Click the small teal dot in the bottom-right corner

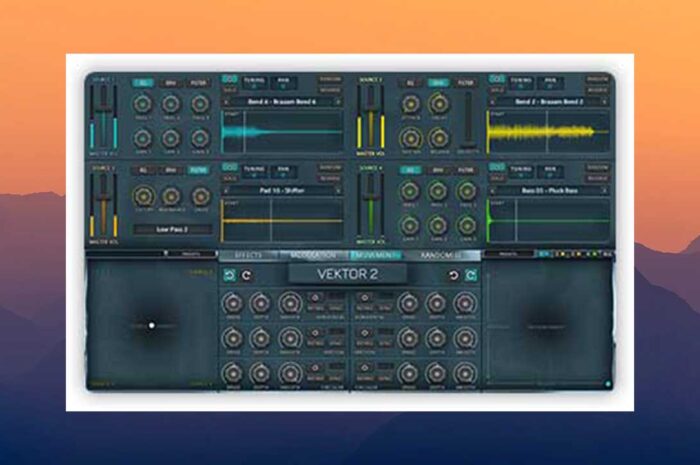pos(608,383)
